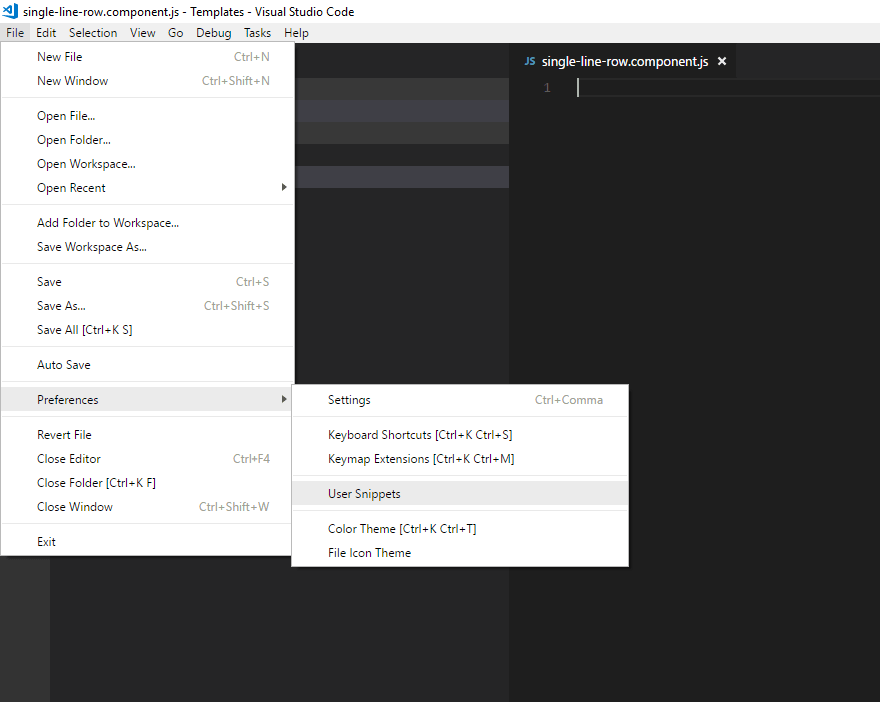Click line 1 in the editor area
Viewport: 880px width, 702px height.
[x=700, y=88]
